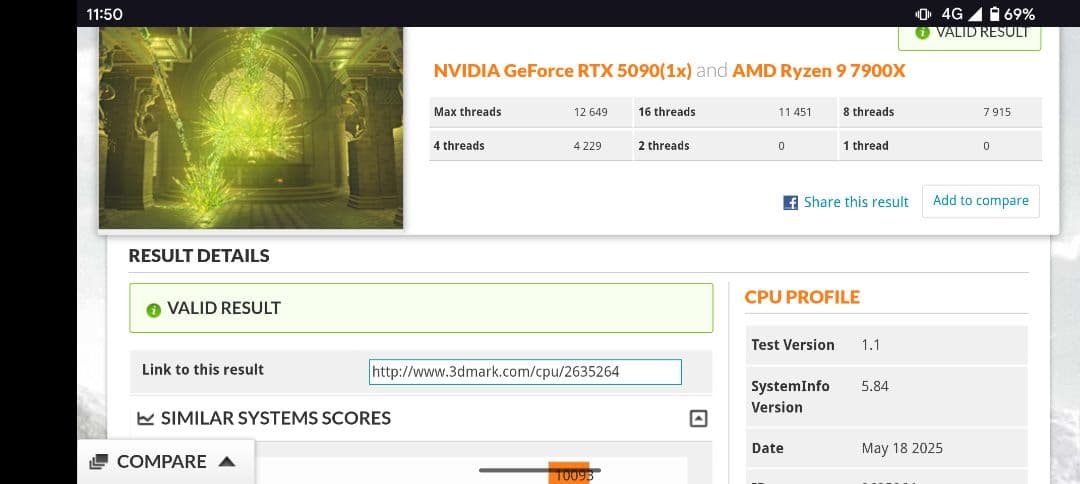Viewport: 1080px width, 484px height.
Task: Click the 16 threads score 11 451
Action: (796, 112)
